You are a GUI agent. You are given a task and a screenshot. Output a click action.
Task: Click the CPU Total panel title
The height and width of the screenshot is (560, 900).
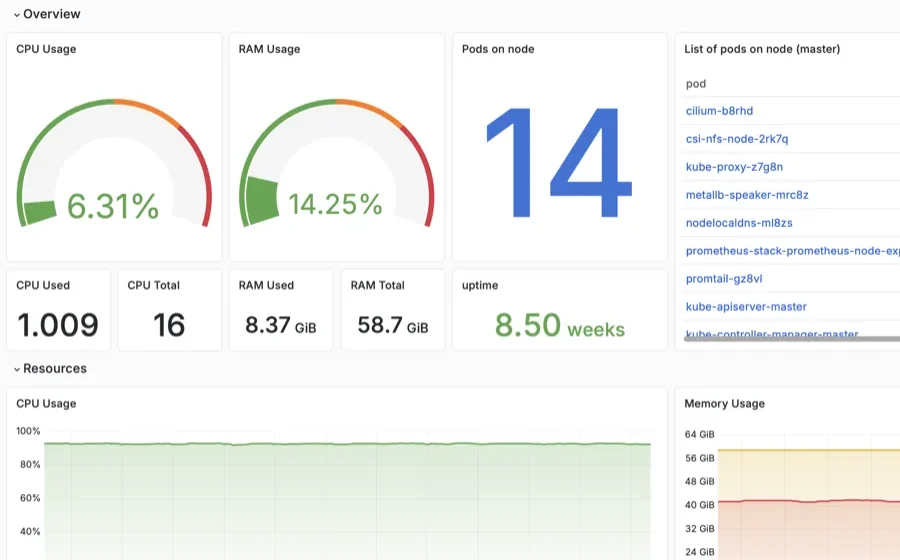click(153, 286)
